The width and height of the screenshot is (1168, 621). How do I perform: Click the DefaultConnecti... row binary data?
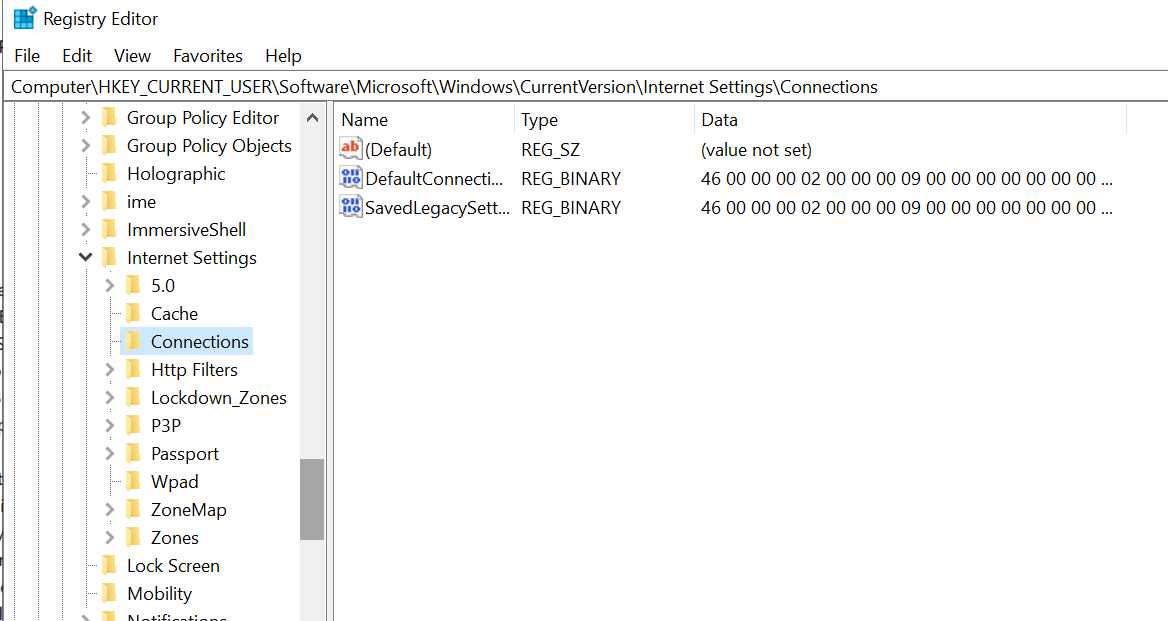[x=907, y=179]
